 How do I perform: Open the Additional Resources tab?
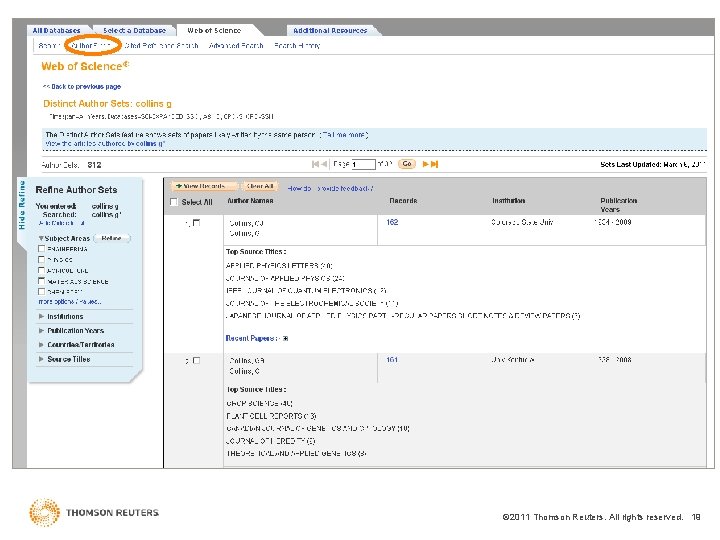tap(330, 30)
